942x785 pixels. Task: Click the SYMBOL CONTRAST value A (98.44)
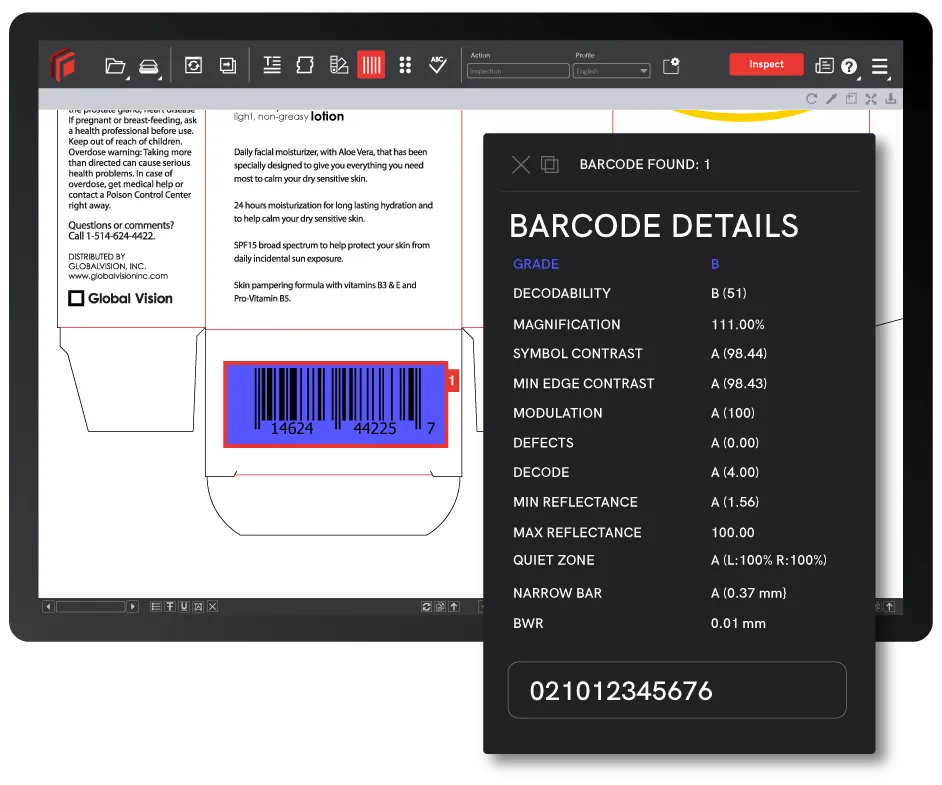(739, 354)
